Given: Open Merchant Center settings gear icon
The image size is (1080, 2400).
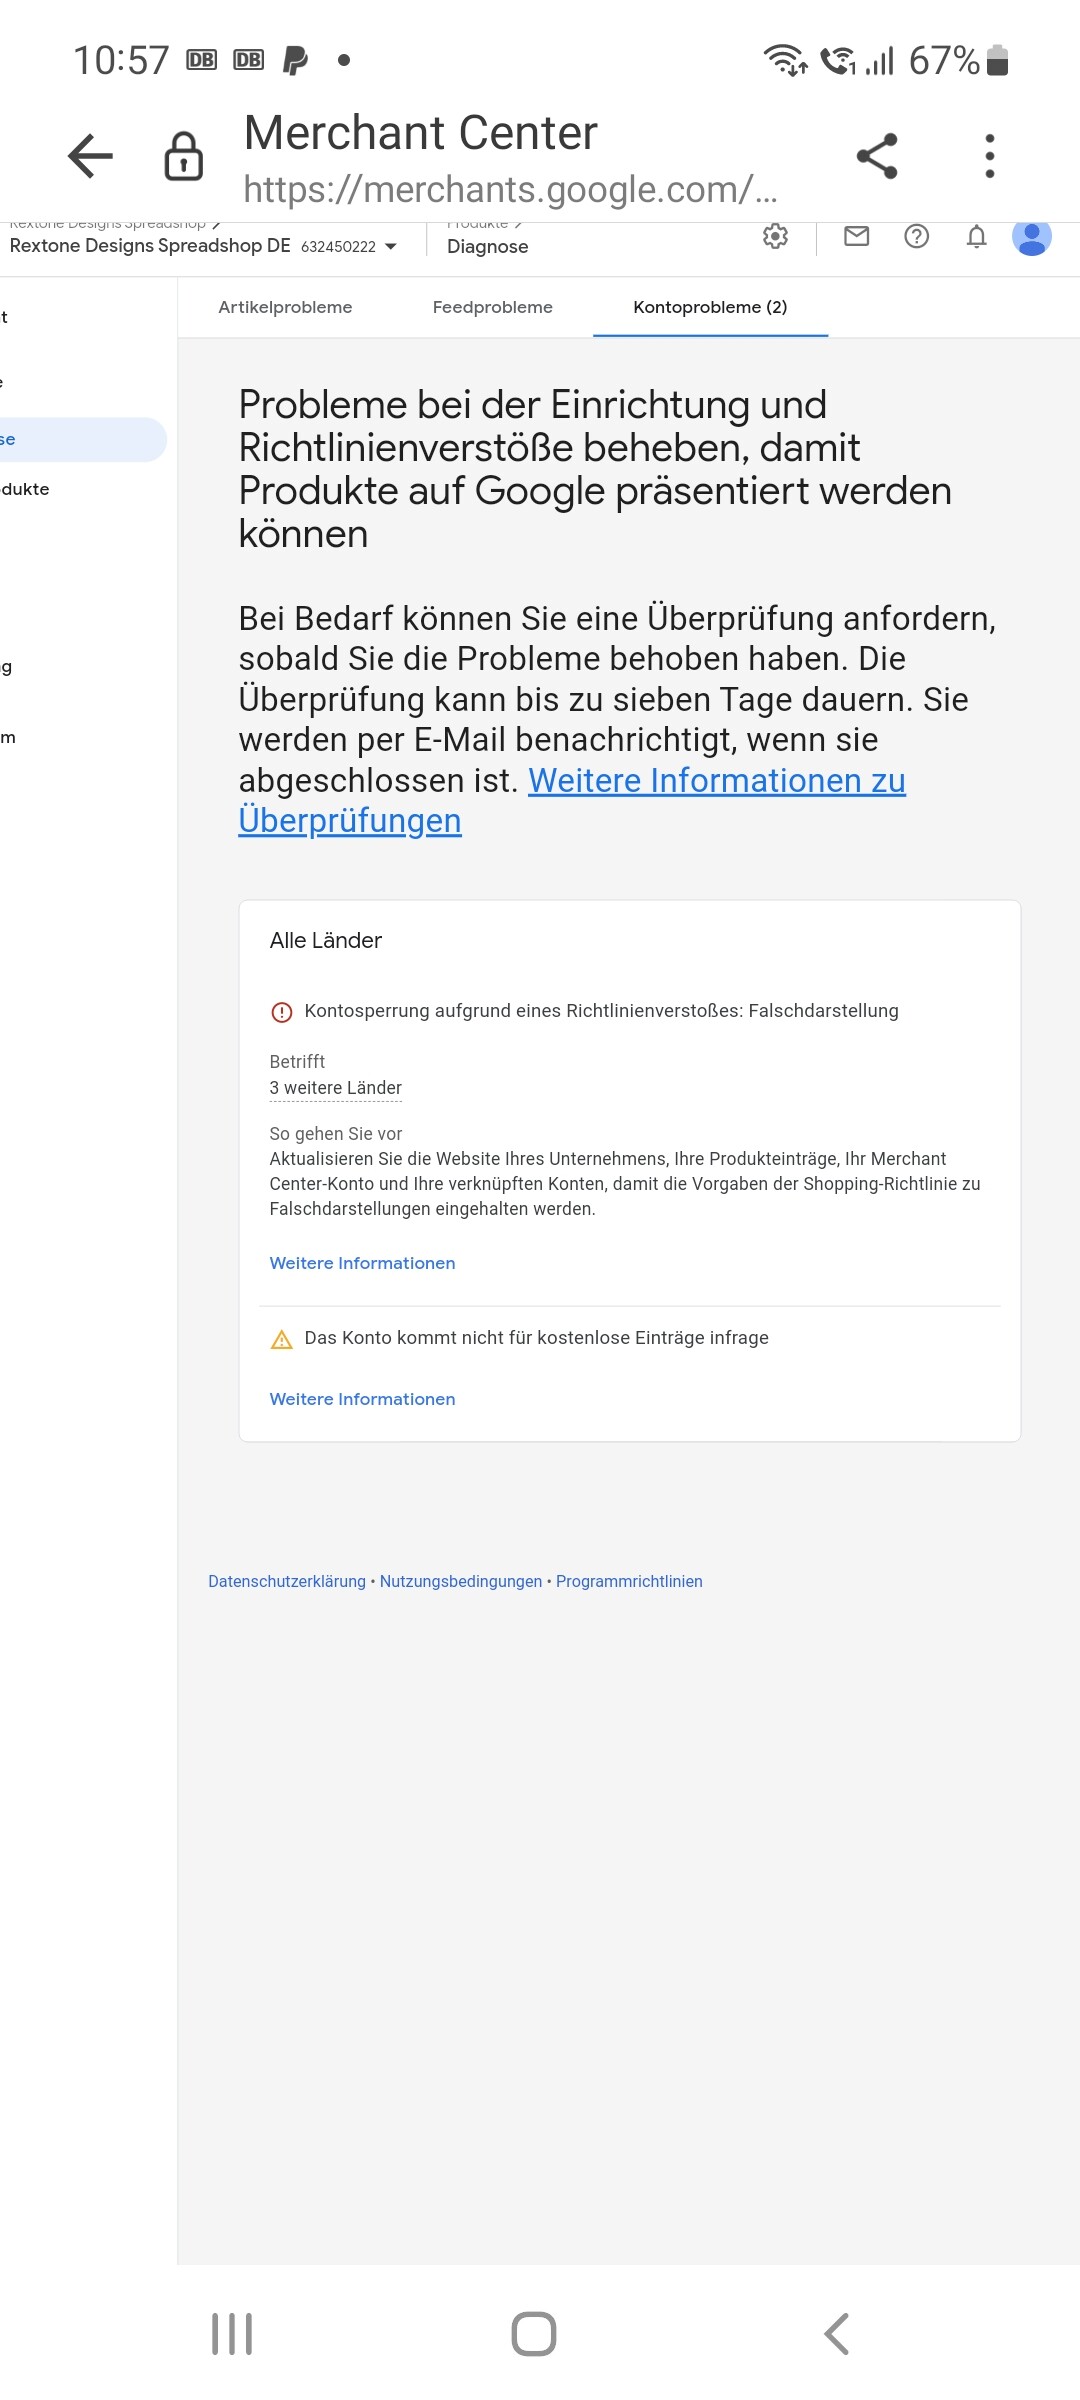Looking at the screenshot, I should 775,237.
